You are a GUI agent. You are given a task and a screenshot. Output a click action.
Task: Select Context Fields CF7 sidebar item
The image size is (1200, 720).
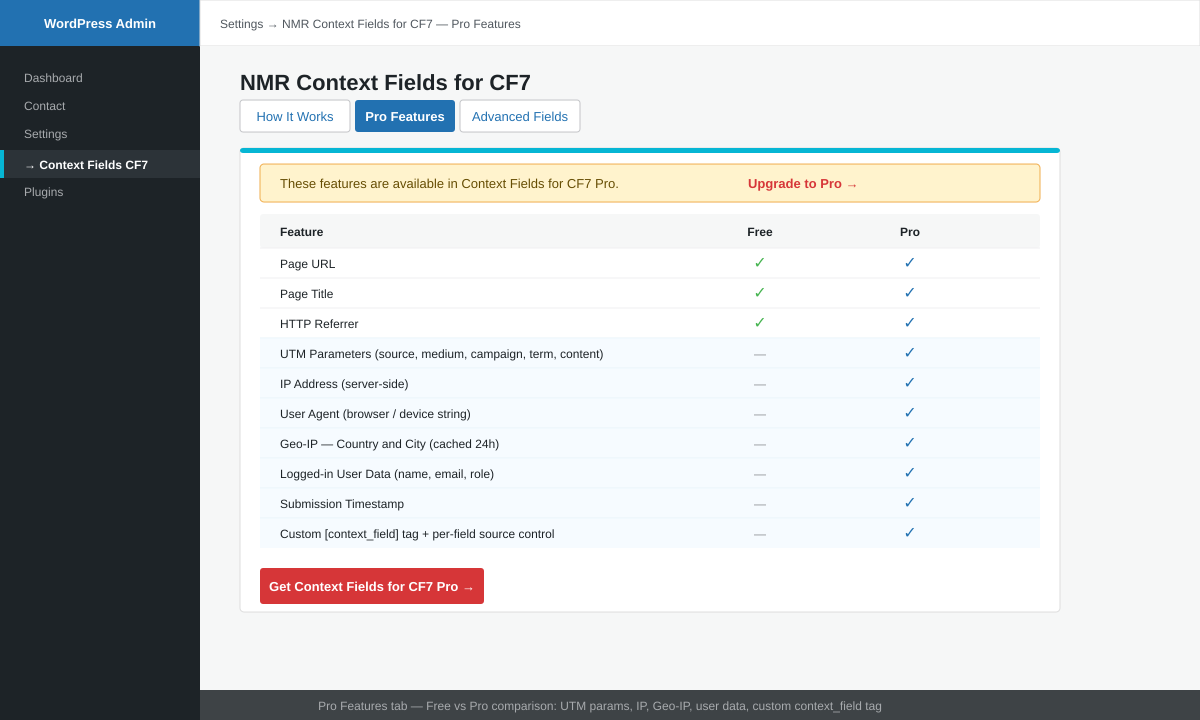click(100, 164)
